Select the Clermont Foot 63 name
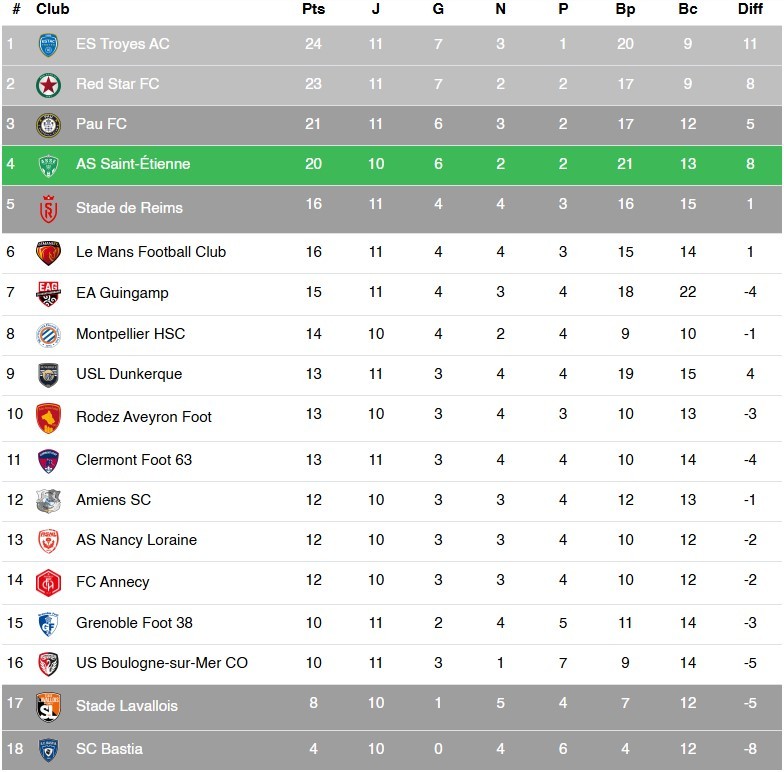The width and height of the screenshot is (784, 772). tap(134, 460)
